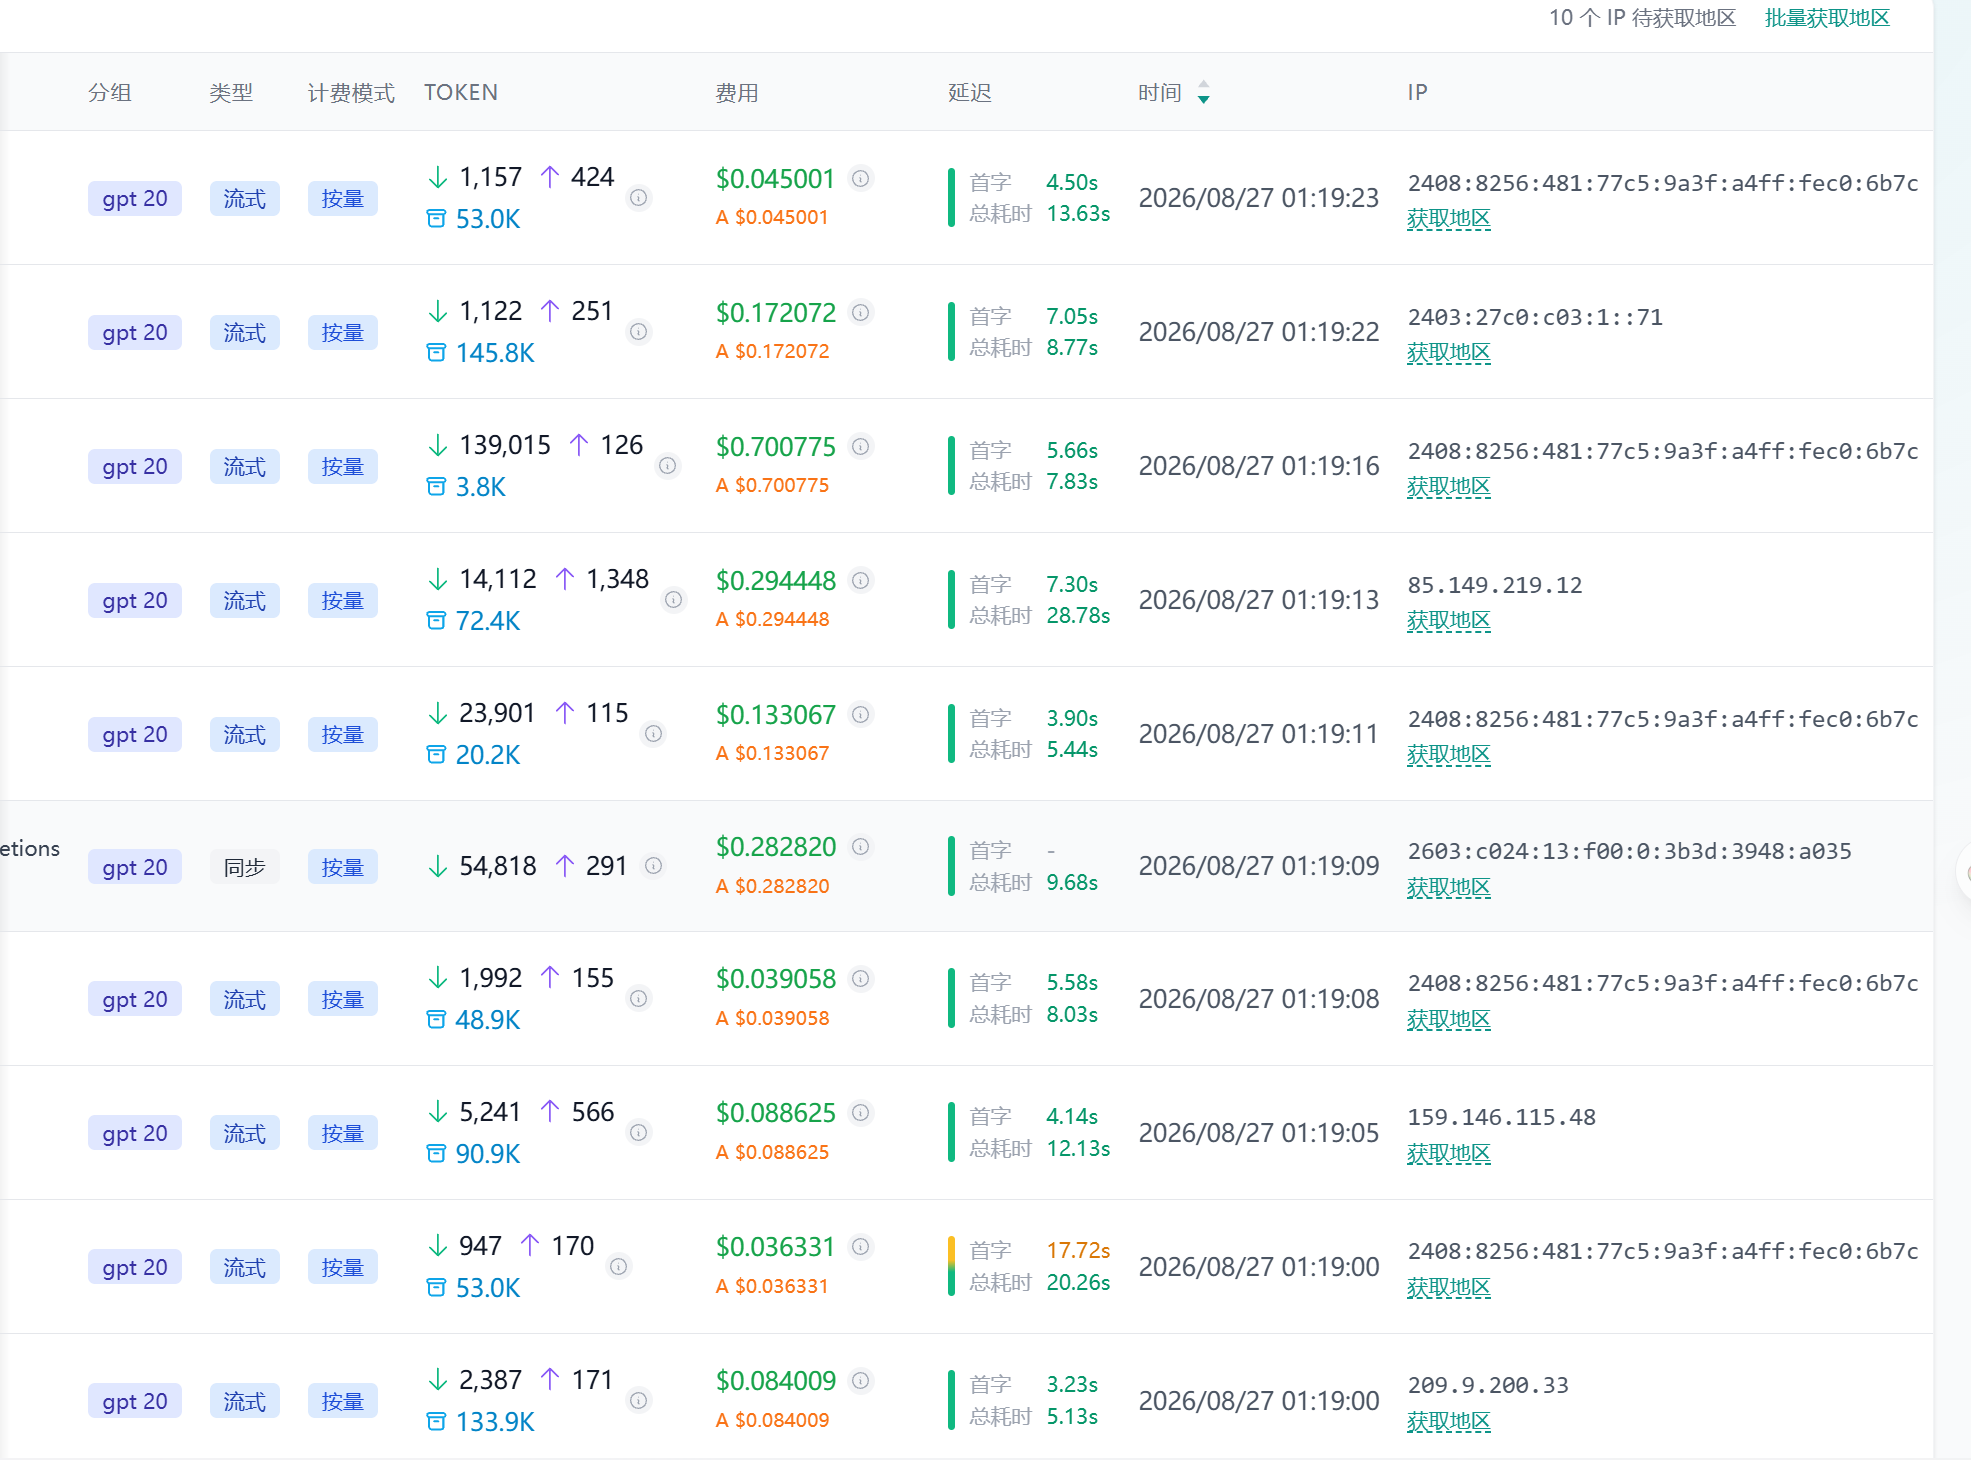Open token info icon beside 2,387 / 171 row
Image resolution: width=1971 pixels, height=1460 pixels.
[638, 1401]
